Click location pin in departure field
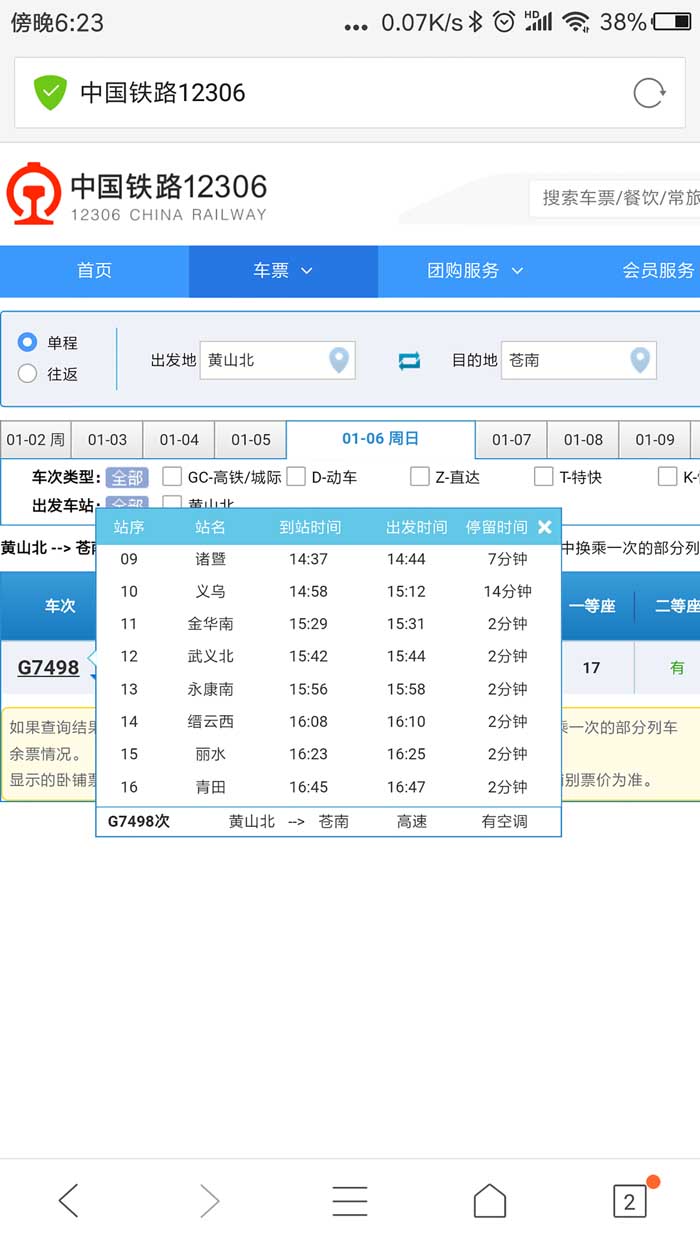The width and height of the screenshot is (700, 1244). click(339, 360)
